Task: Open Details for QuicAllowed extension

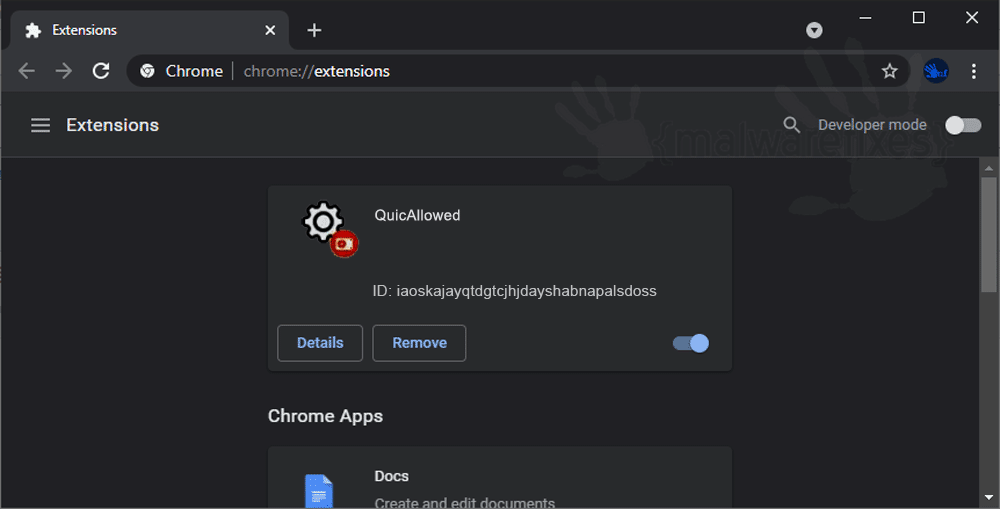Action: 320,343
